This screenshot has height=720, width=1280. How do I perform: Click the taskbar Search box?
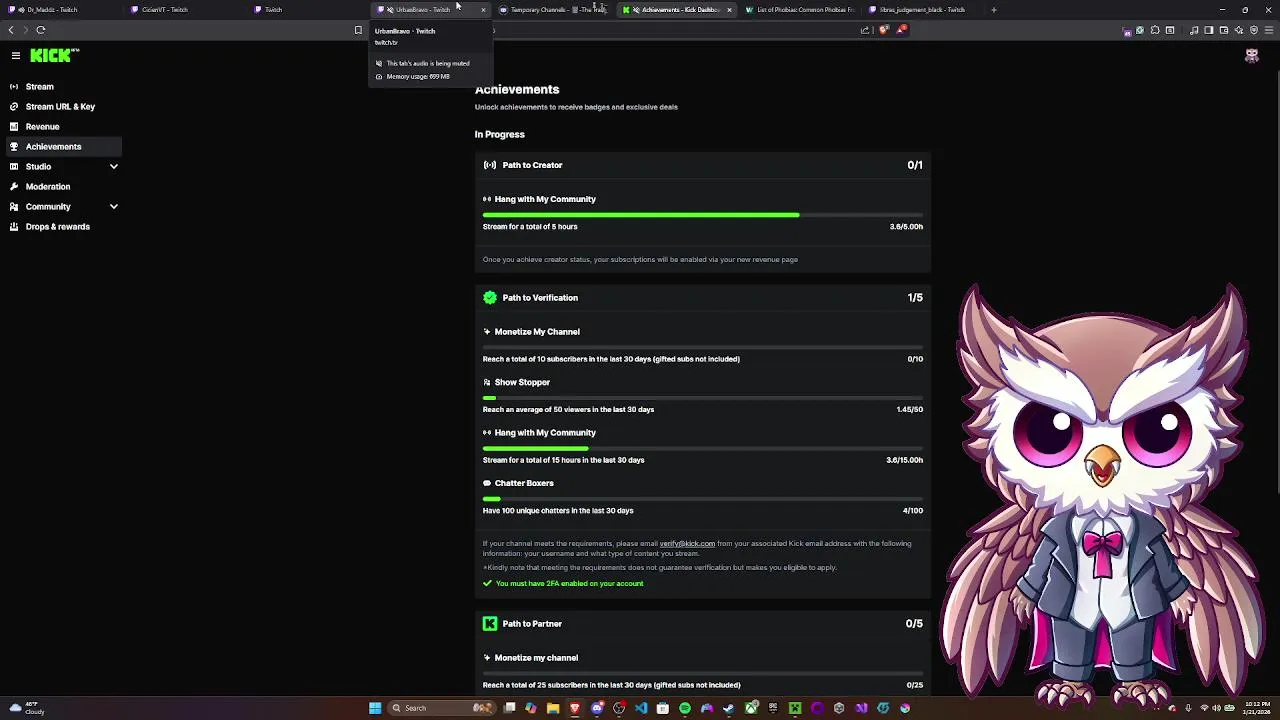coord(440,708)
